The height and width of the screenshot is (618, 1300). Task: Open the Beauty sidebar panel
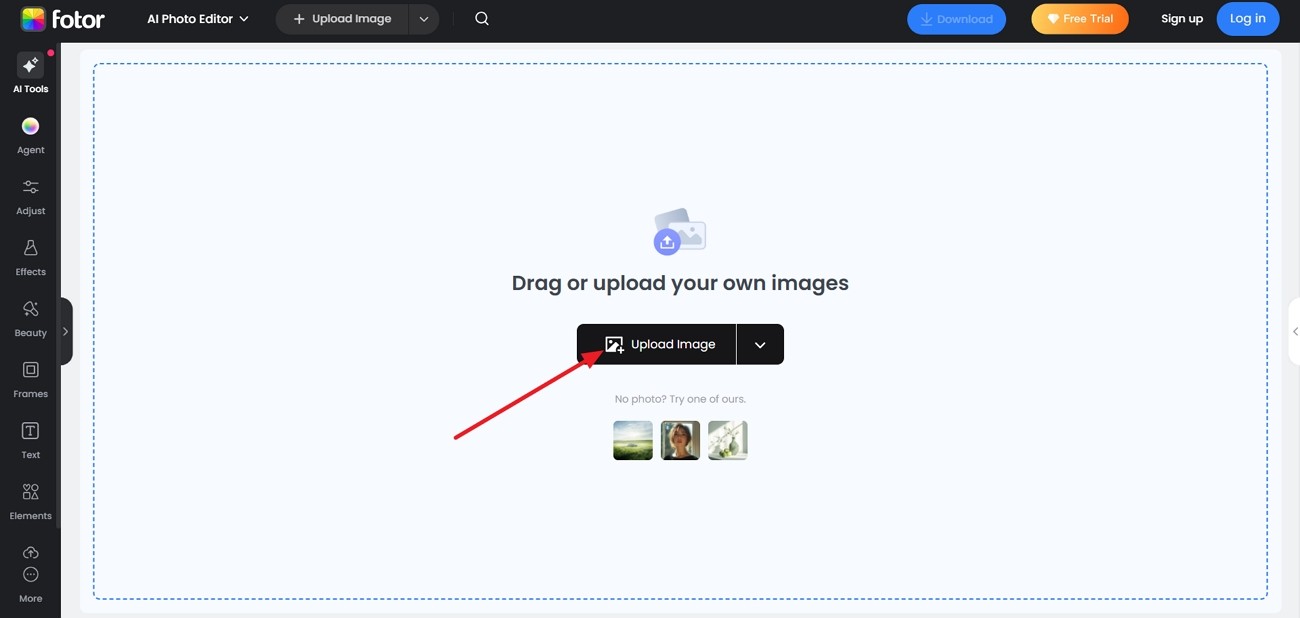pos(30,319)
